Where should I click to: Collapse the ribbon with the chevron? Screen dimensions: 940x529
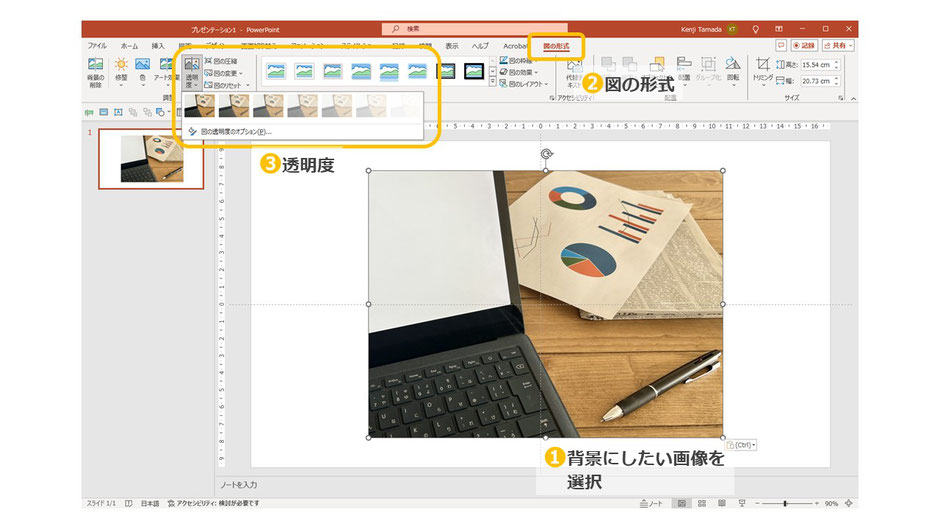pos(852,98)
